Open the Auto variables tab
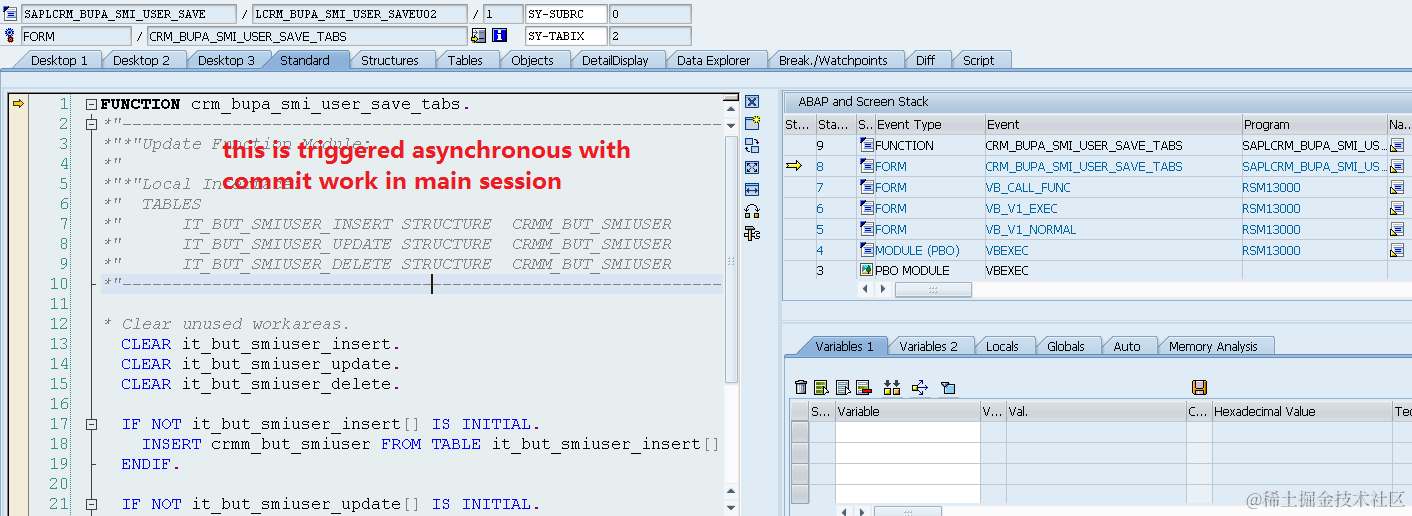The width and height of the screenshot is (1412, 516). tap(1127, 346)
